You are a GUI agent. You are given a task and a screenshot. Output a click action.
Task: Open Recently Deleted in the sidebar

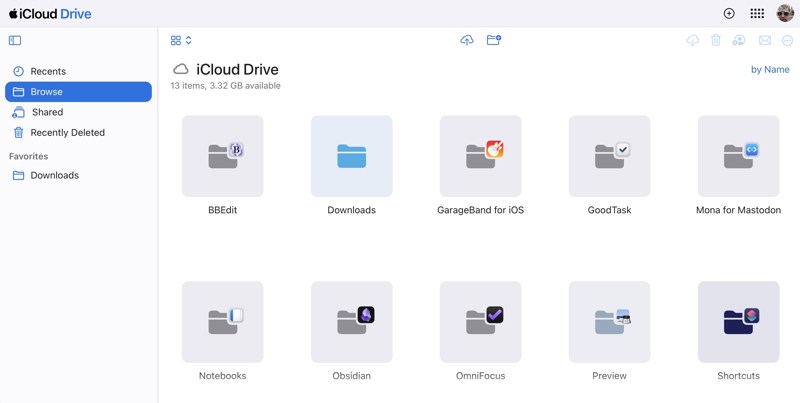(x=79, y=133)
